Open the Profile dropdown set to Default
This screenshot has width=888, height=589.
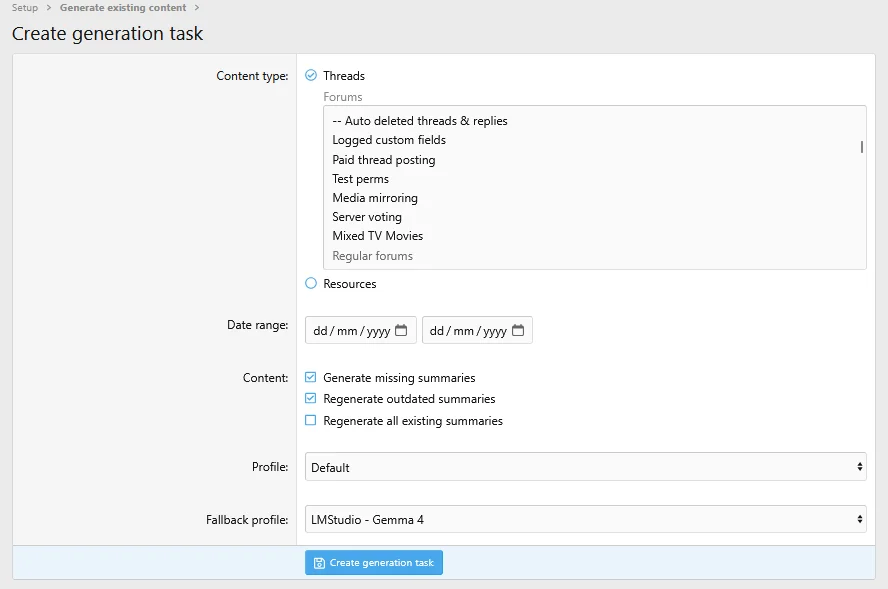point(586,467)
